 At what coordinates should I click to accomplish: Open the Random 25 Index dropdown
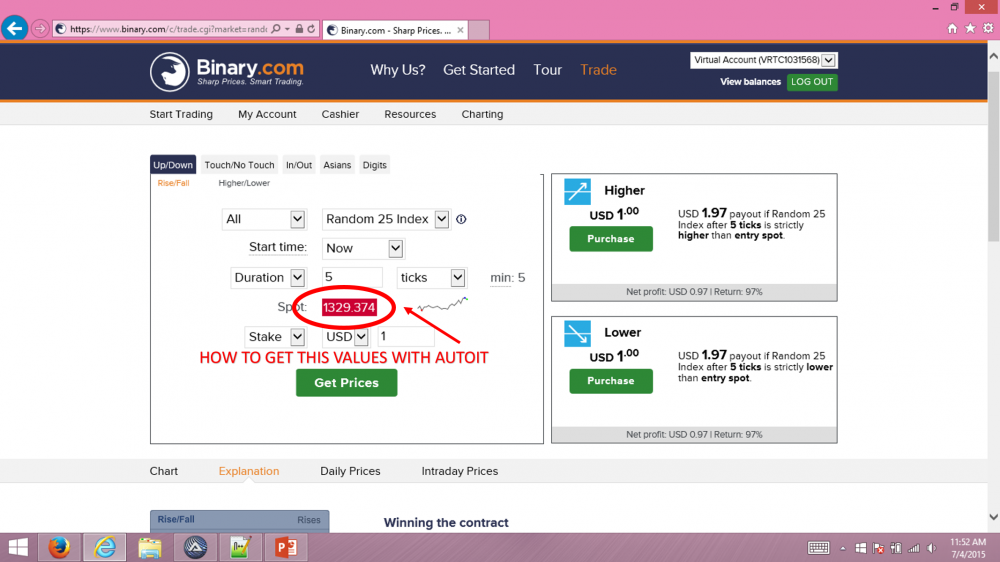[x=386, y=219]
